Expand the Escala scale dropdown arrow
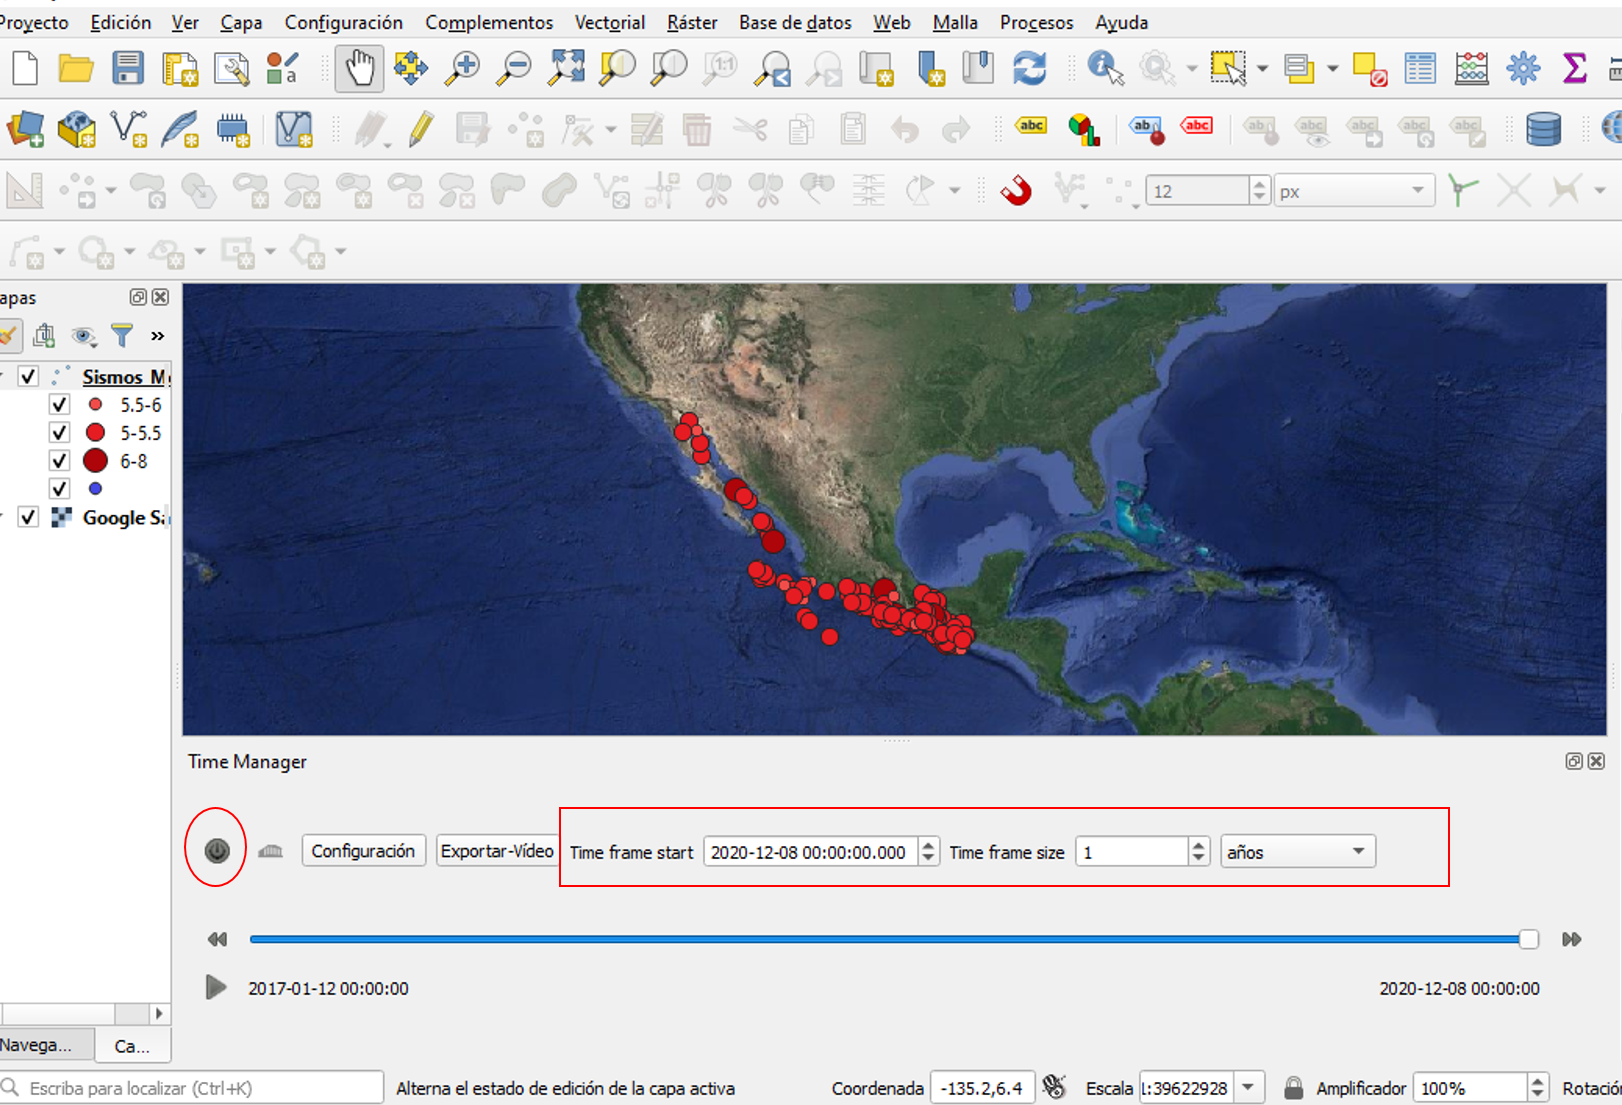Viewport: 1622px width, 1105px height. pos(1248,1087)
